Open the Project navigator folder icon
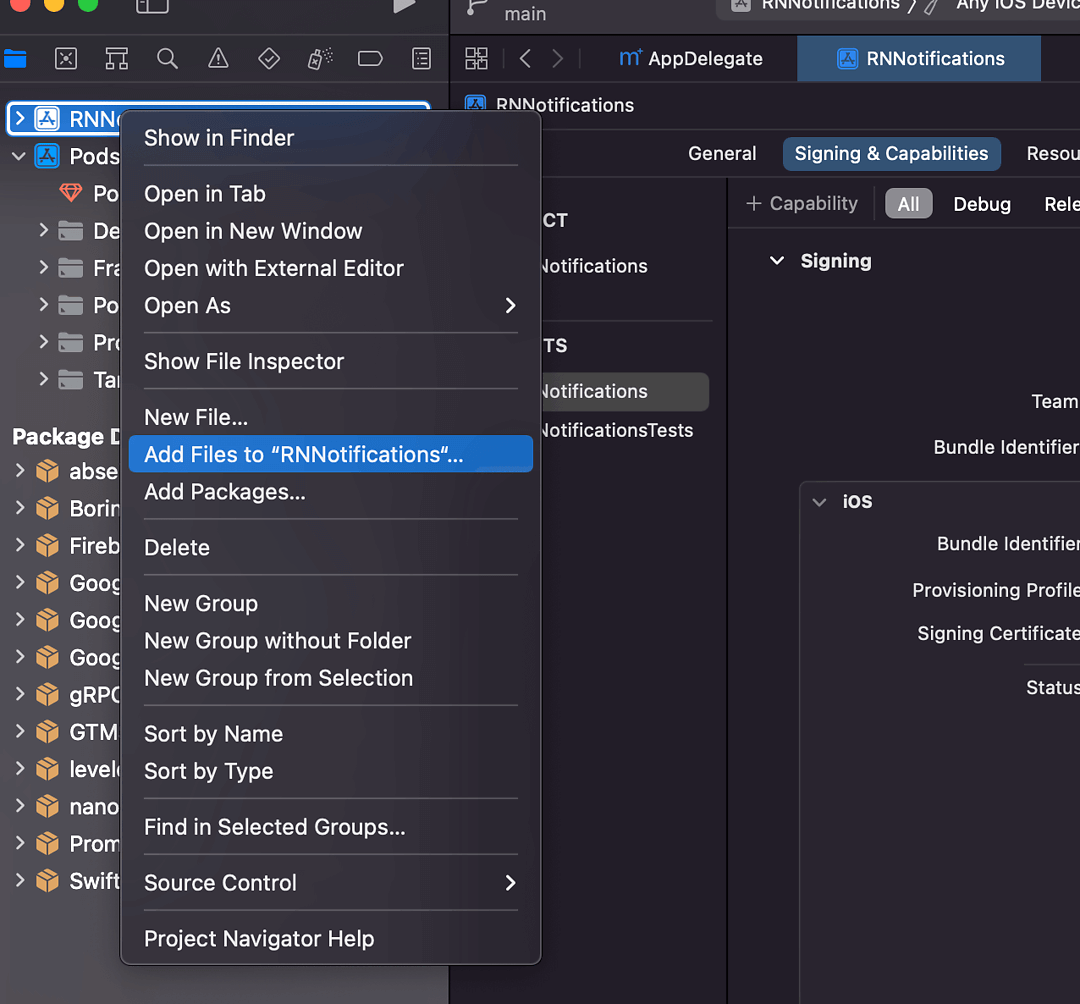1080x1004 pixels. tap(16, 58)
